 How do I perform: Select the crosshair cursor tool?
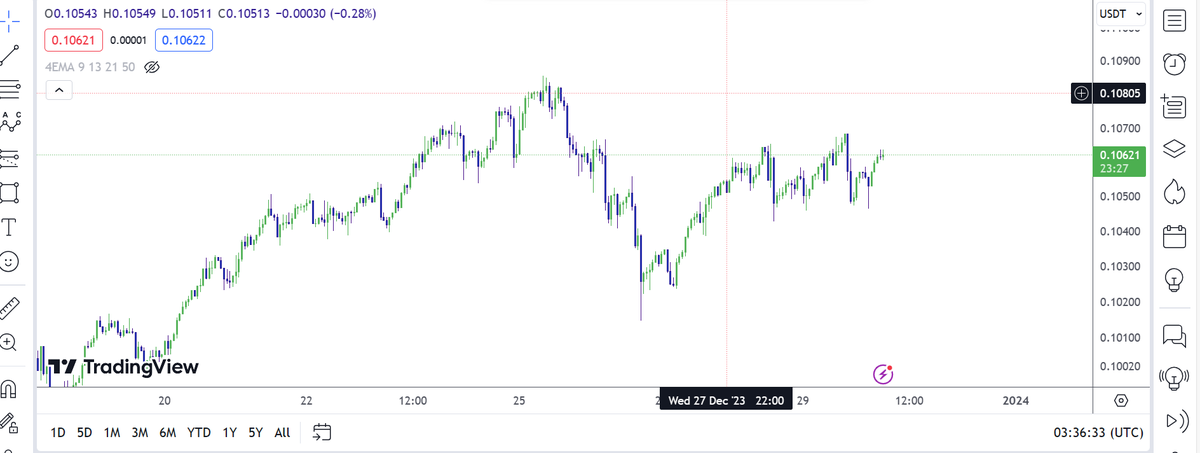click(10, 19)
